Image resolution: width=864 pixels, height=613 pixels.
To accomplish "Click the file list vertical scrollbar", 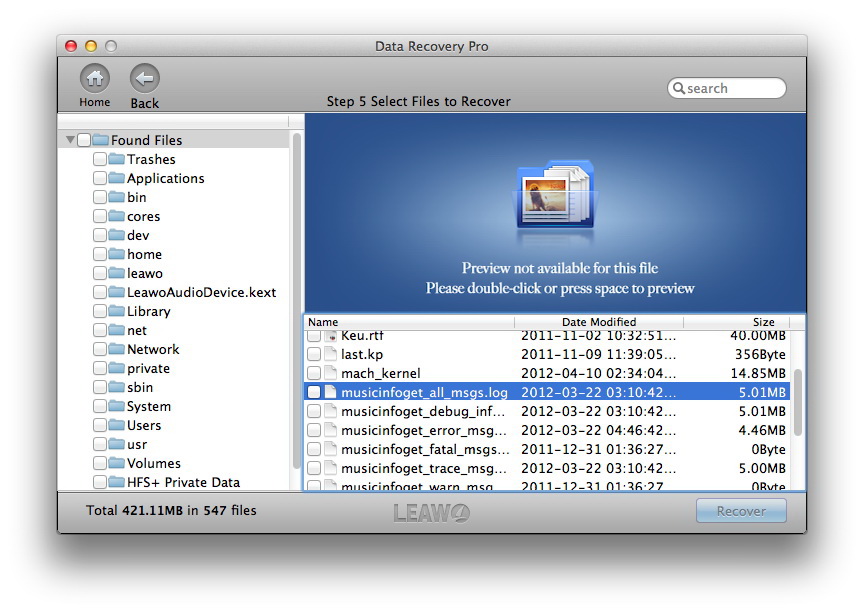I will click(797, 402).
